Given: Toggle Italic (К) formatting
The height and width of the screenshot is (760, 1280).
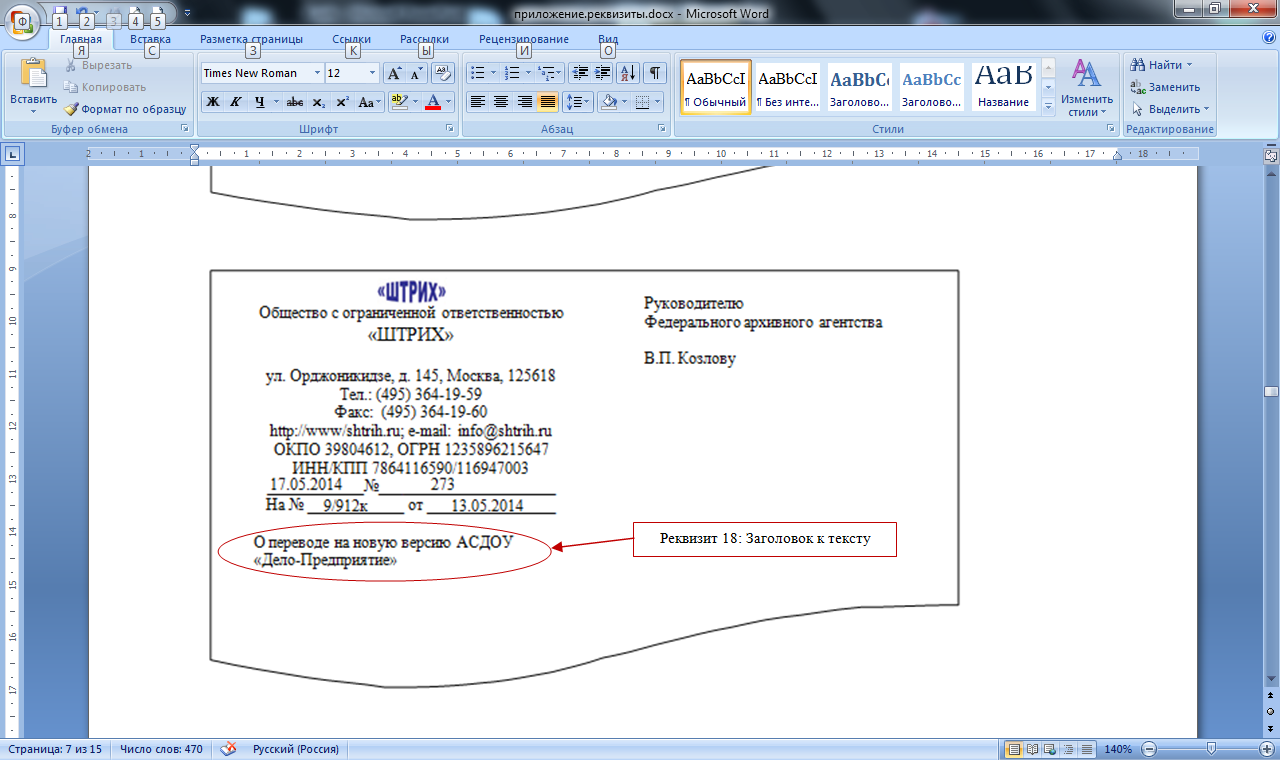Looking at the screenshot, I should [x=236, y=102].
